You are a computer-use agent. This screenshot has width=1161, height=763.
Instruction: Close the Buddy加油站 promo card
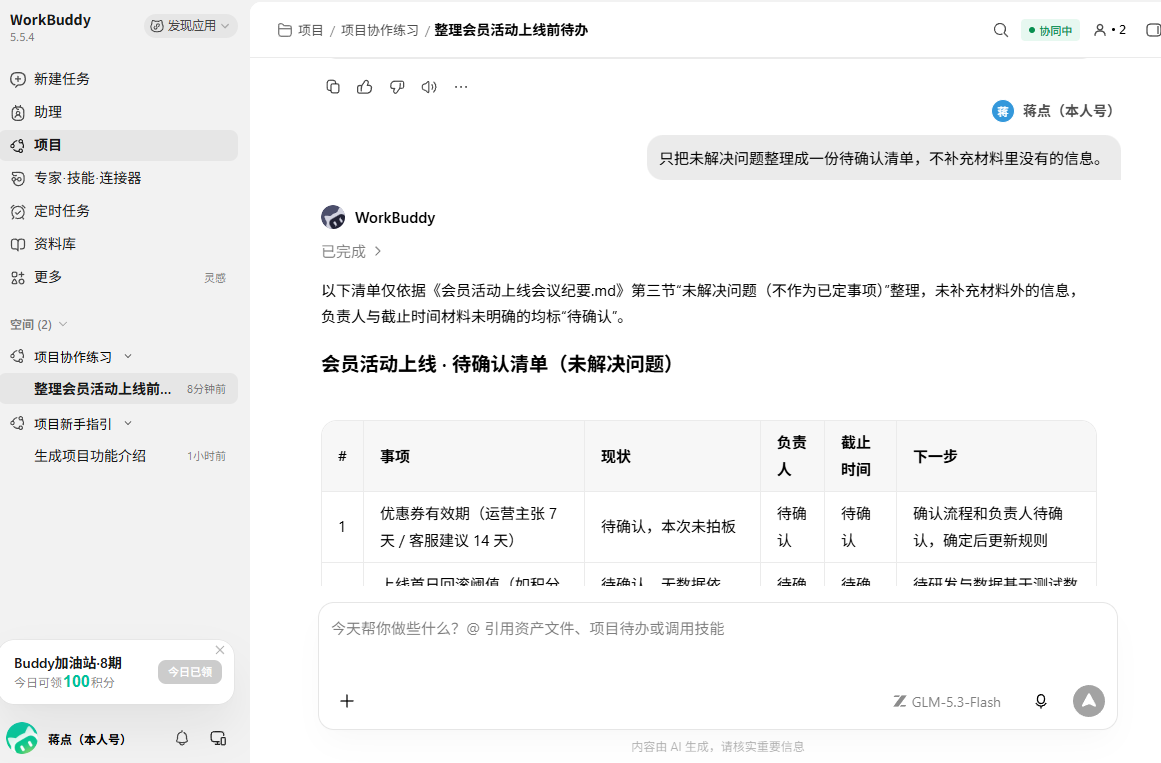click(220, 650)
